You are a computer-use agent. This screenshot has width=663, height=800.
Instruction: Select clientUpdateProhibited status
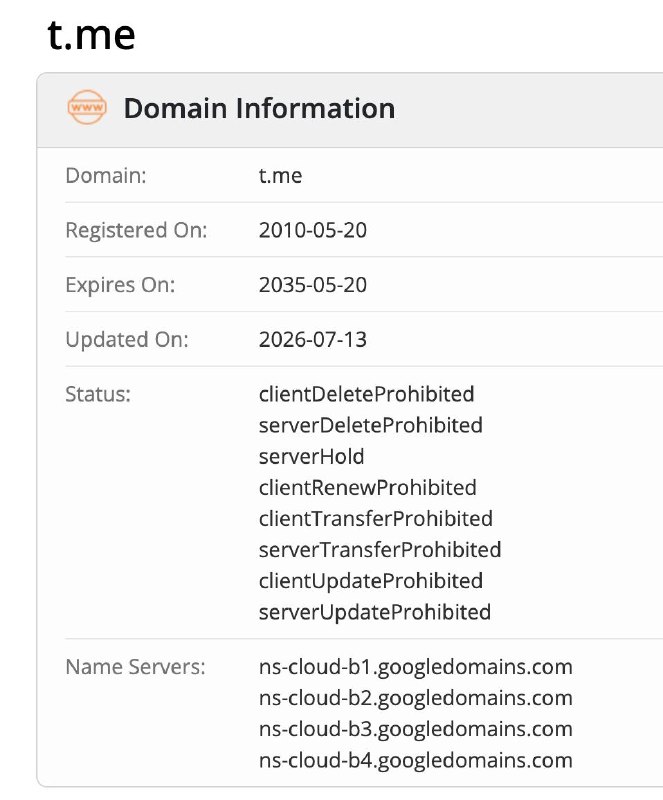coord(371,581)
